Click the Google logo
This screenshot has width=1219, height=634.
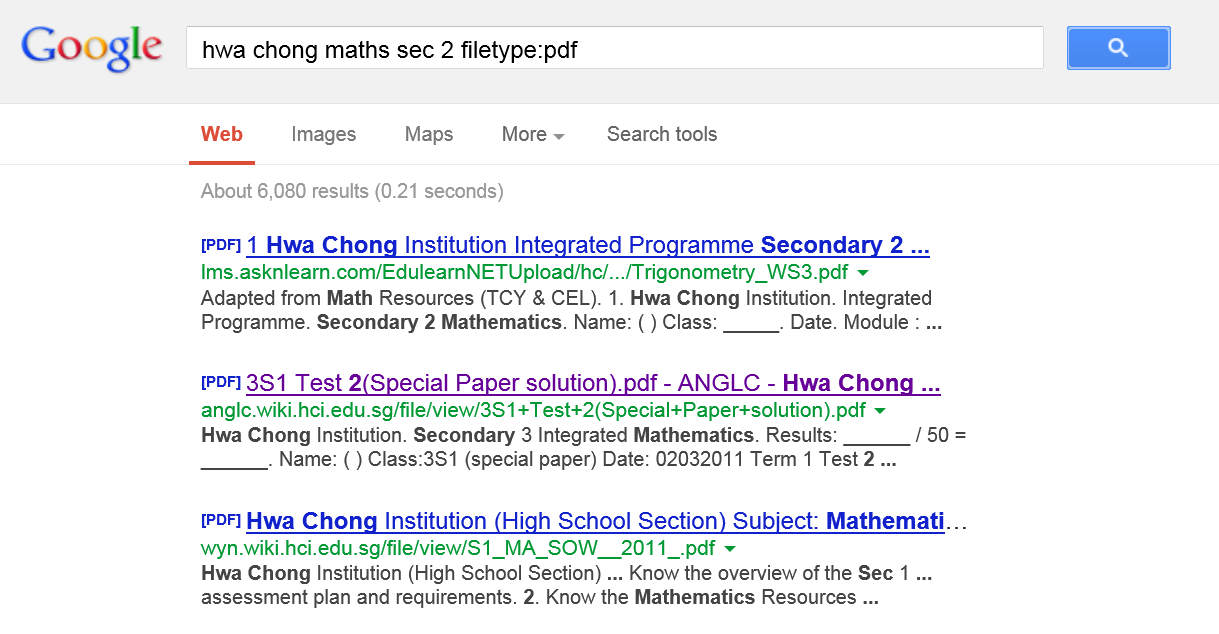pos(91,48)
